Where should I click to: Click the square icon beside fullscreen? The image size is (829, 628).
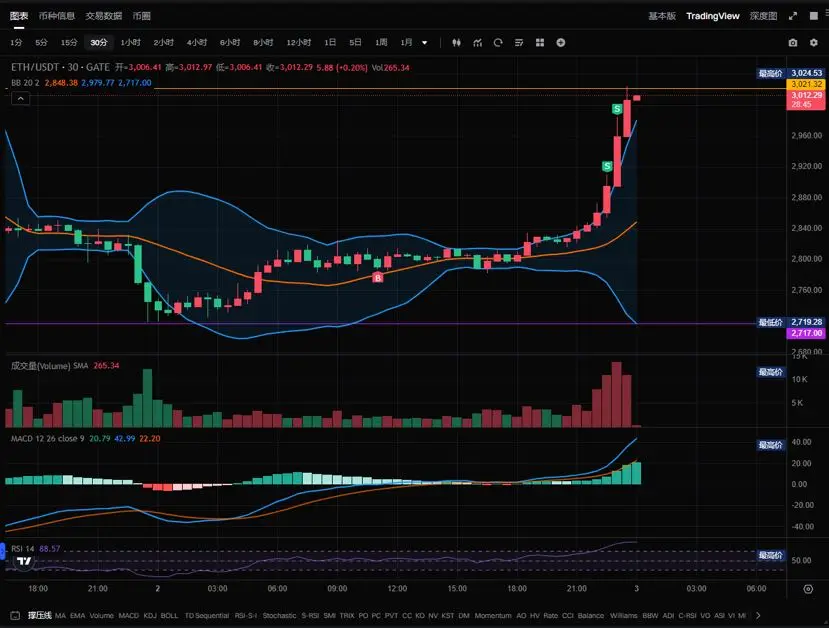click(814, 16)
